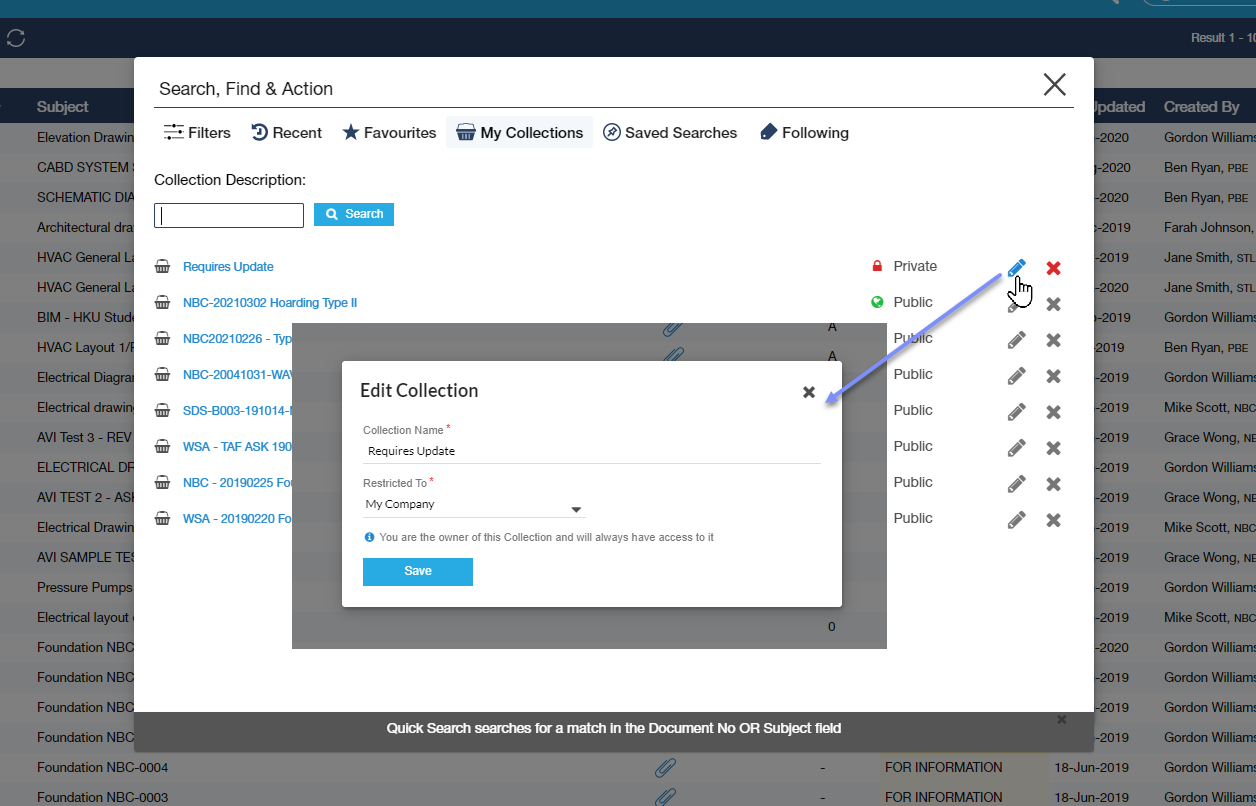This screenshot has height=806, width=1256.
Task: Click the Search button
Action: tap(354, 214)
